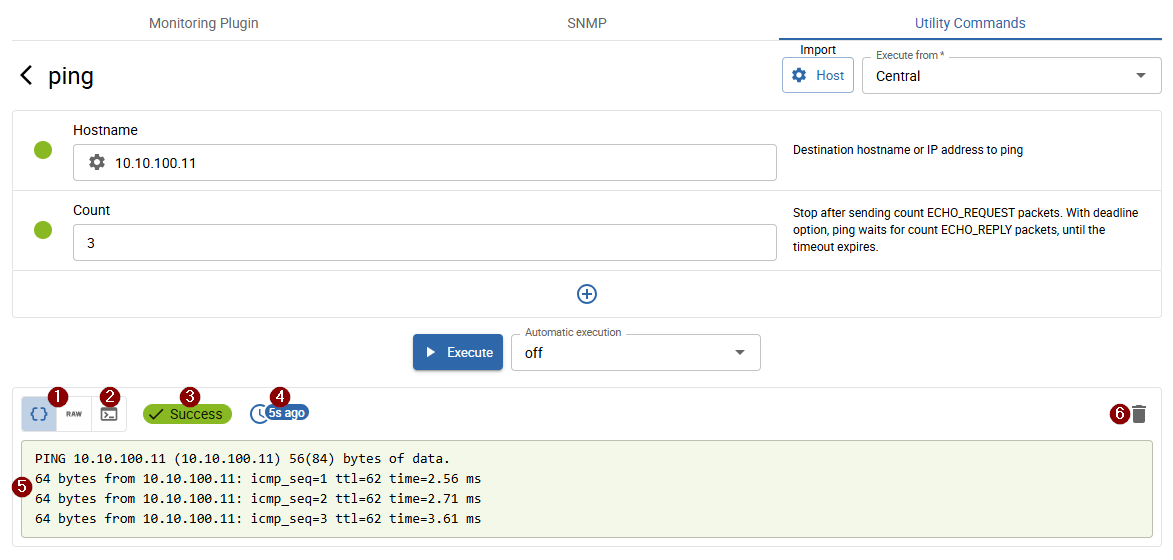1173x560 pixels.
Task: Toggle the green status dot beside Count
Action: (x=43, y=230)
